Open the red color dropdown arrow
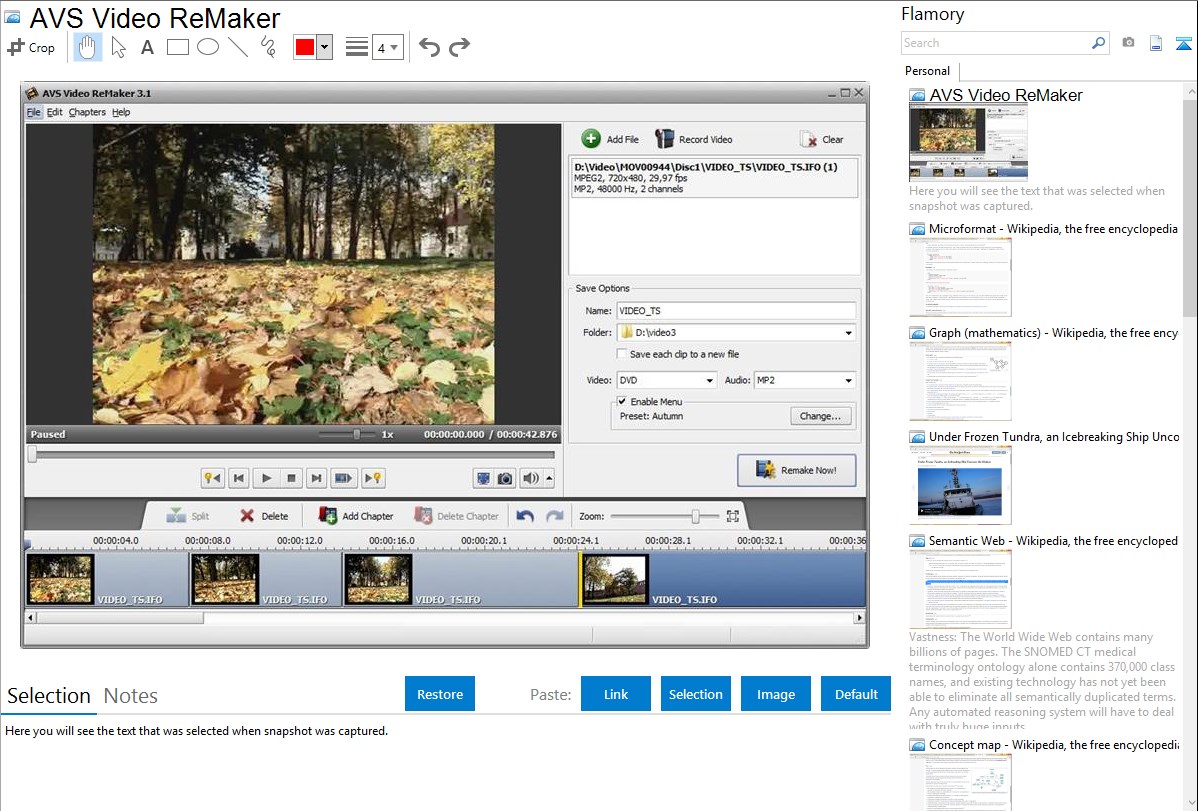 324,47
